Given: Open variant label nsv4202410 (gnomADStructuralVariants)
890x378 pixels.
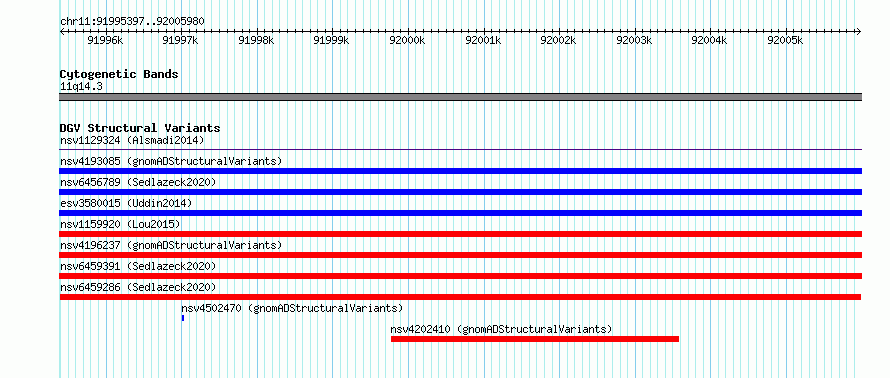Looking at the screenshot, I should 502,329.
